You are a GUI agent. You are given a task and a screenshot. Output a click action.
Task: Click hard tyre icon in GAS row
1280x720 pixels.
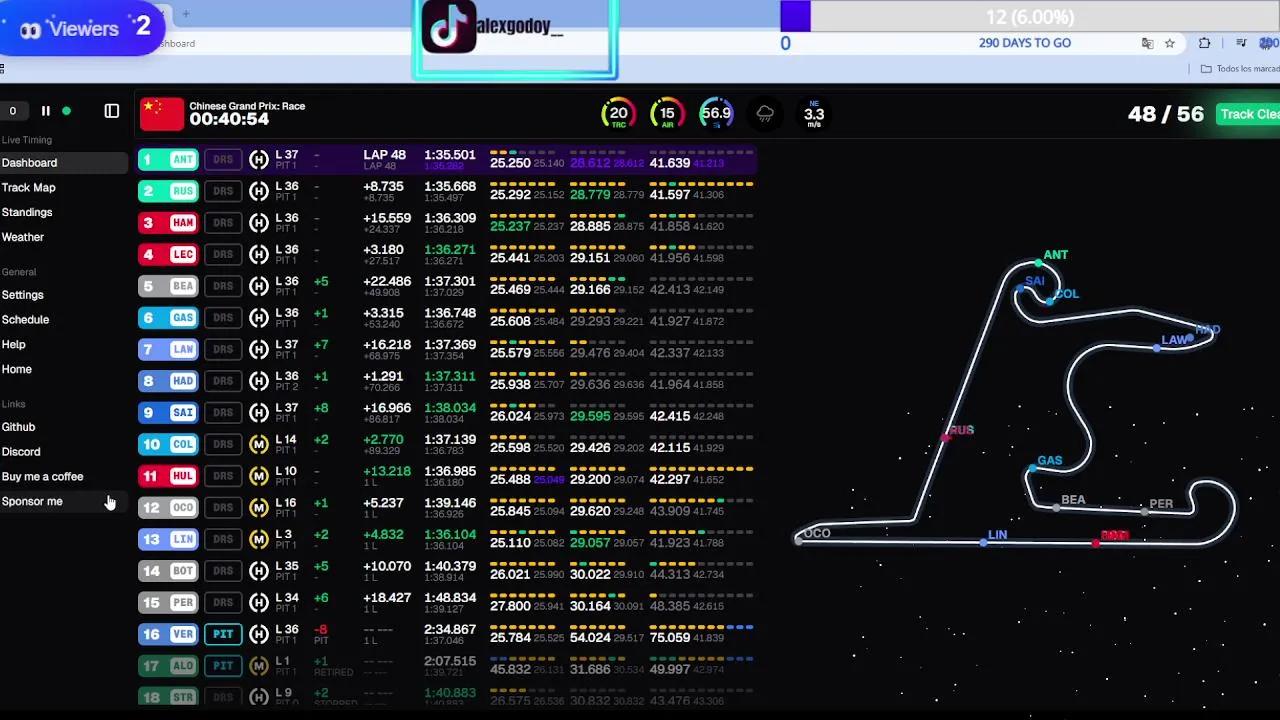coord(259,317)
